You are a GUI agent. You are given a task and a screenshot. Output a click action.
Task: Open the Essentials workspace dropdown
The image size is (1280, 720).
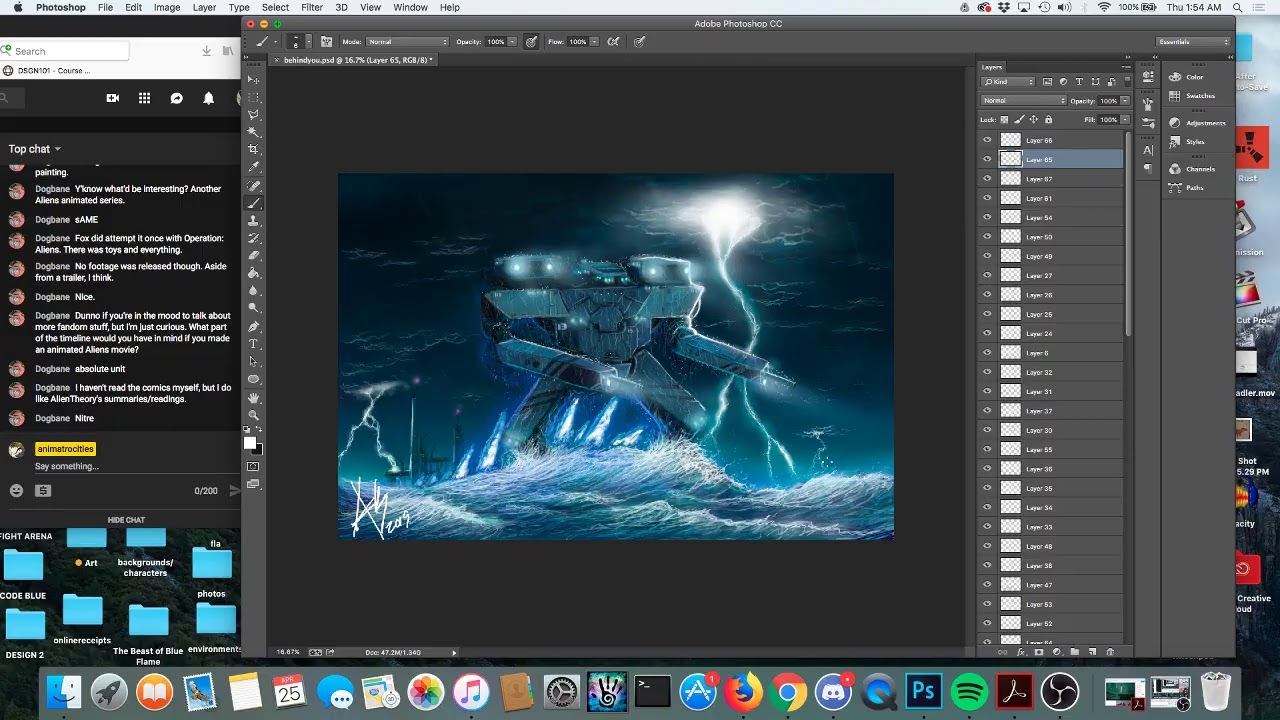(1193, 42)
